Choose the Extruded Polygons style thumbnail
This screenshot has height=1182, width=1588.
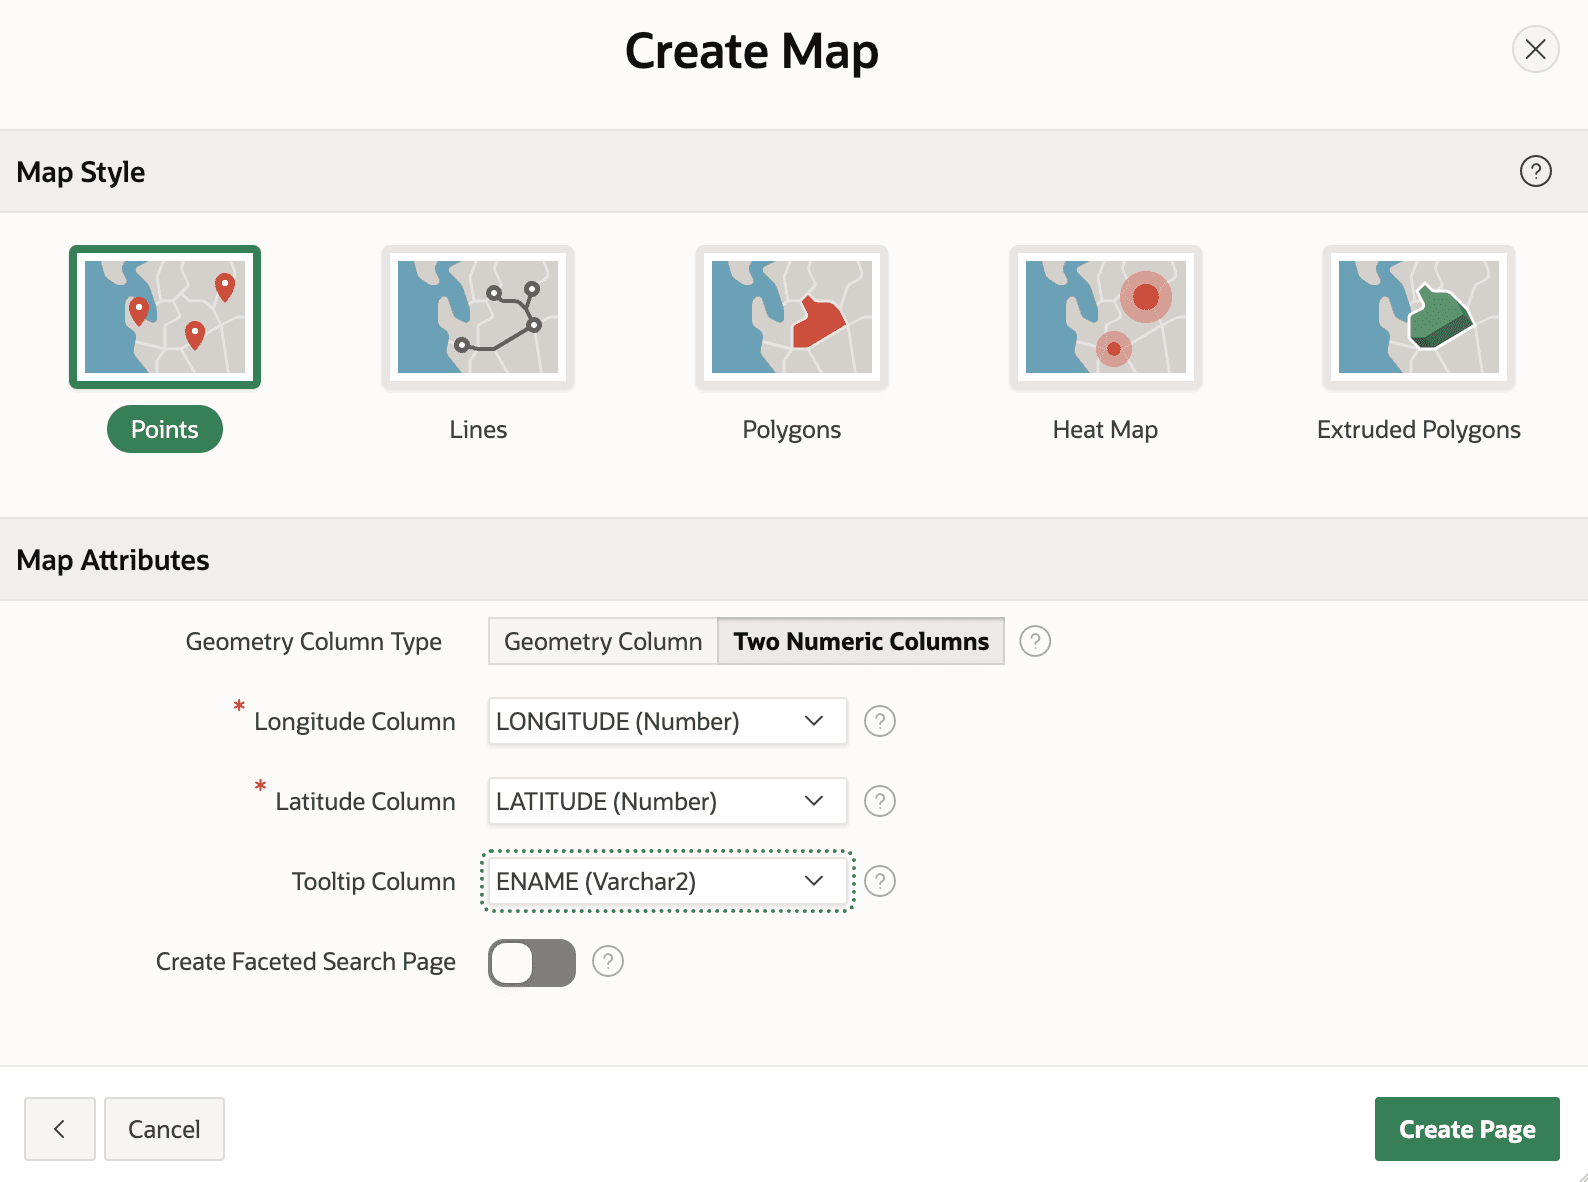coord(1419,317)
